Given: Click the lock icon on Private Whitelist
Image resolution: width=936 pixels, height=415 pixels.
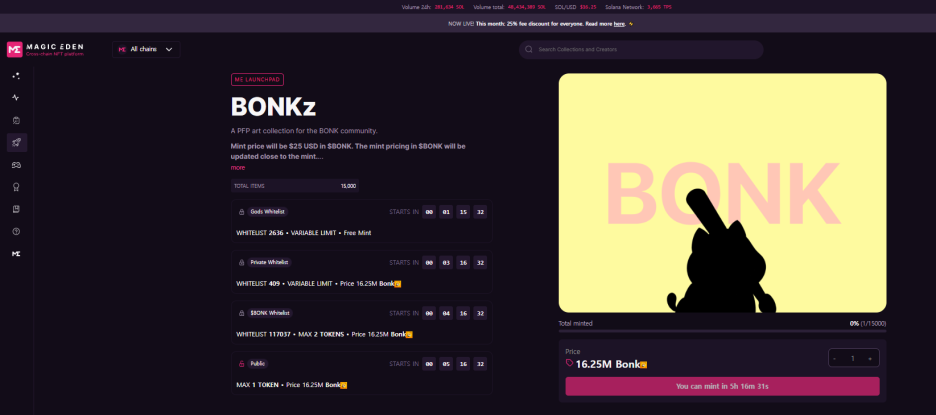Looking at the screenshot, I should pyautogui.click(x=241, y=263).
